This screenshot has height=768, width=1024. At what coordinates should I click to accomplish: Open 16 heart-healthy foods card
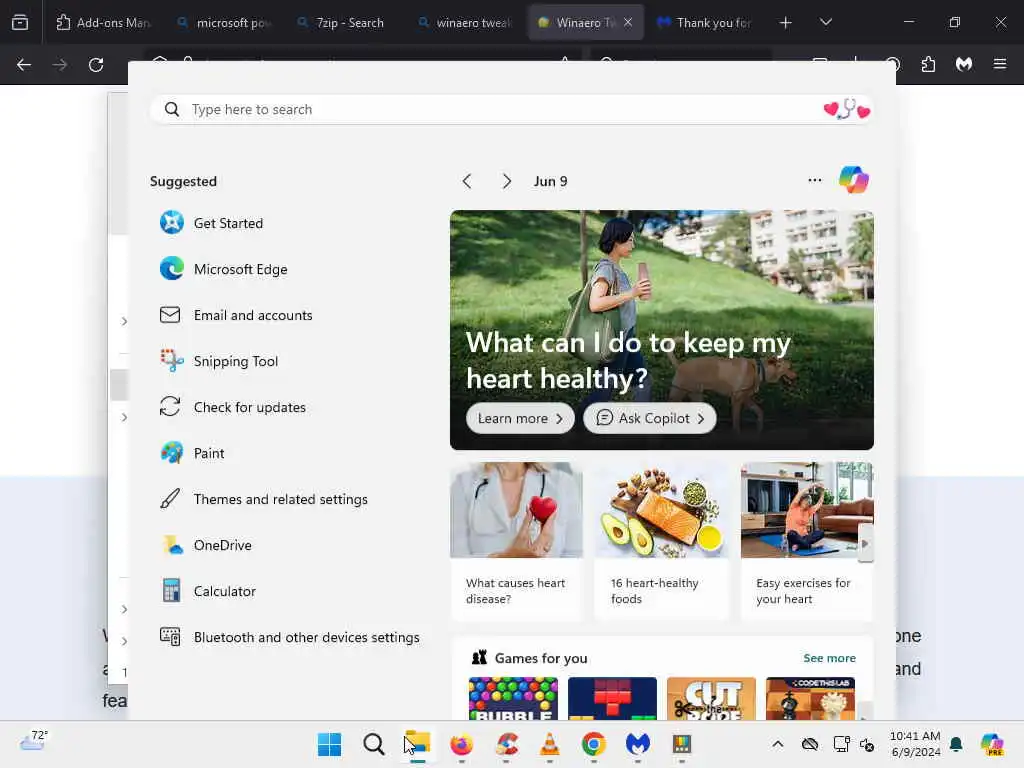[661, 541]
